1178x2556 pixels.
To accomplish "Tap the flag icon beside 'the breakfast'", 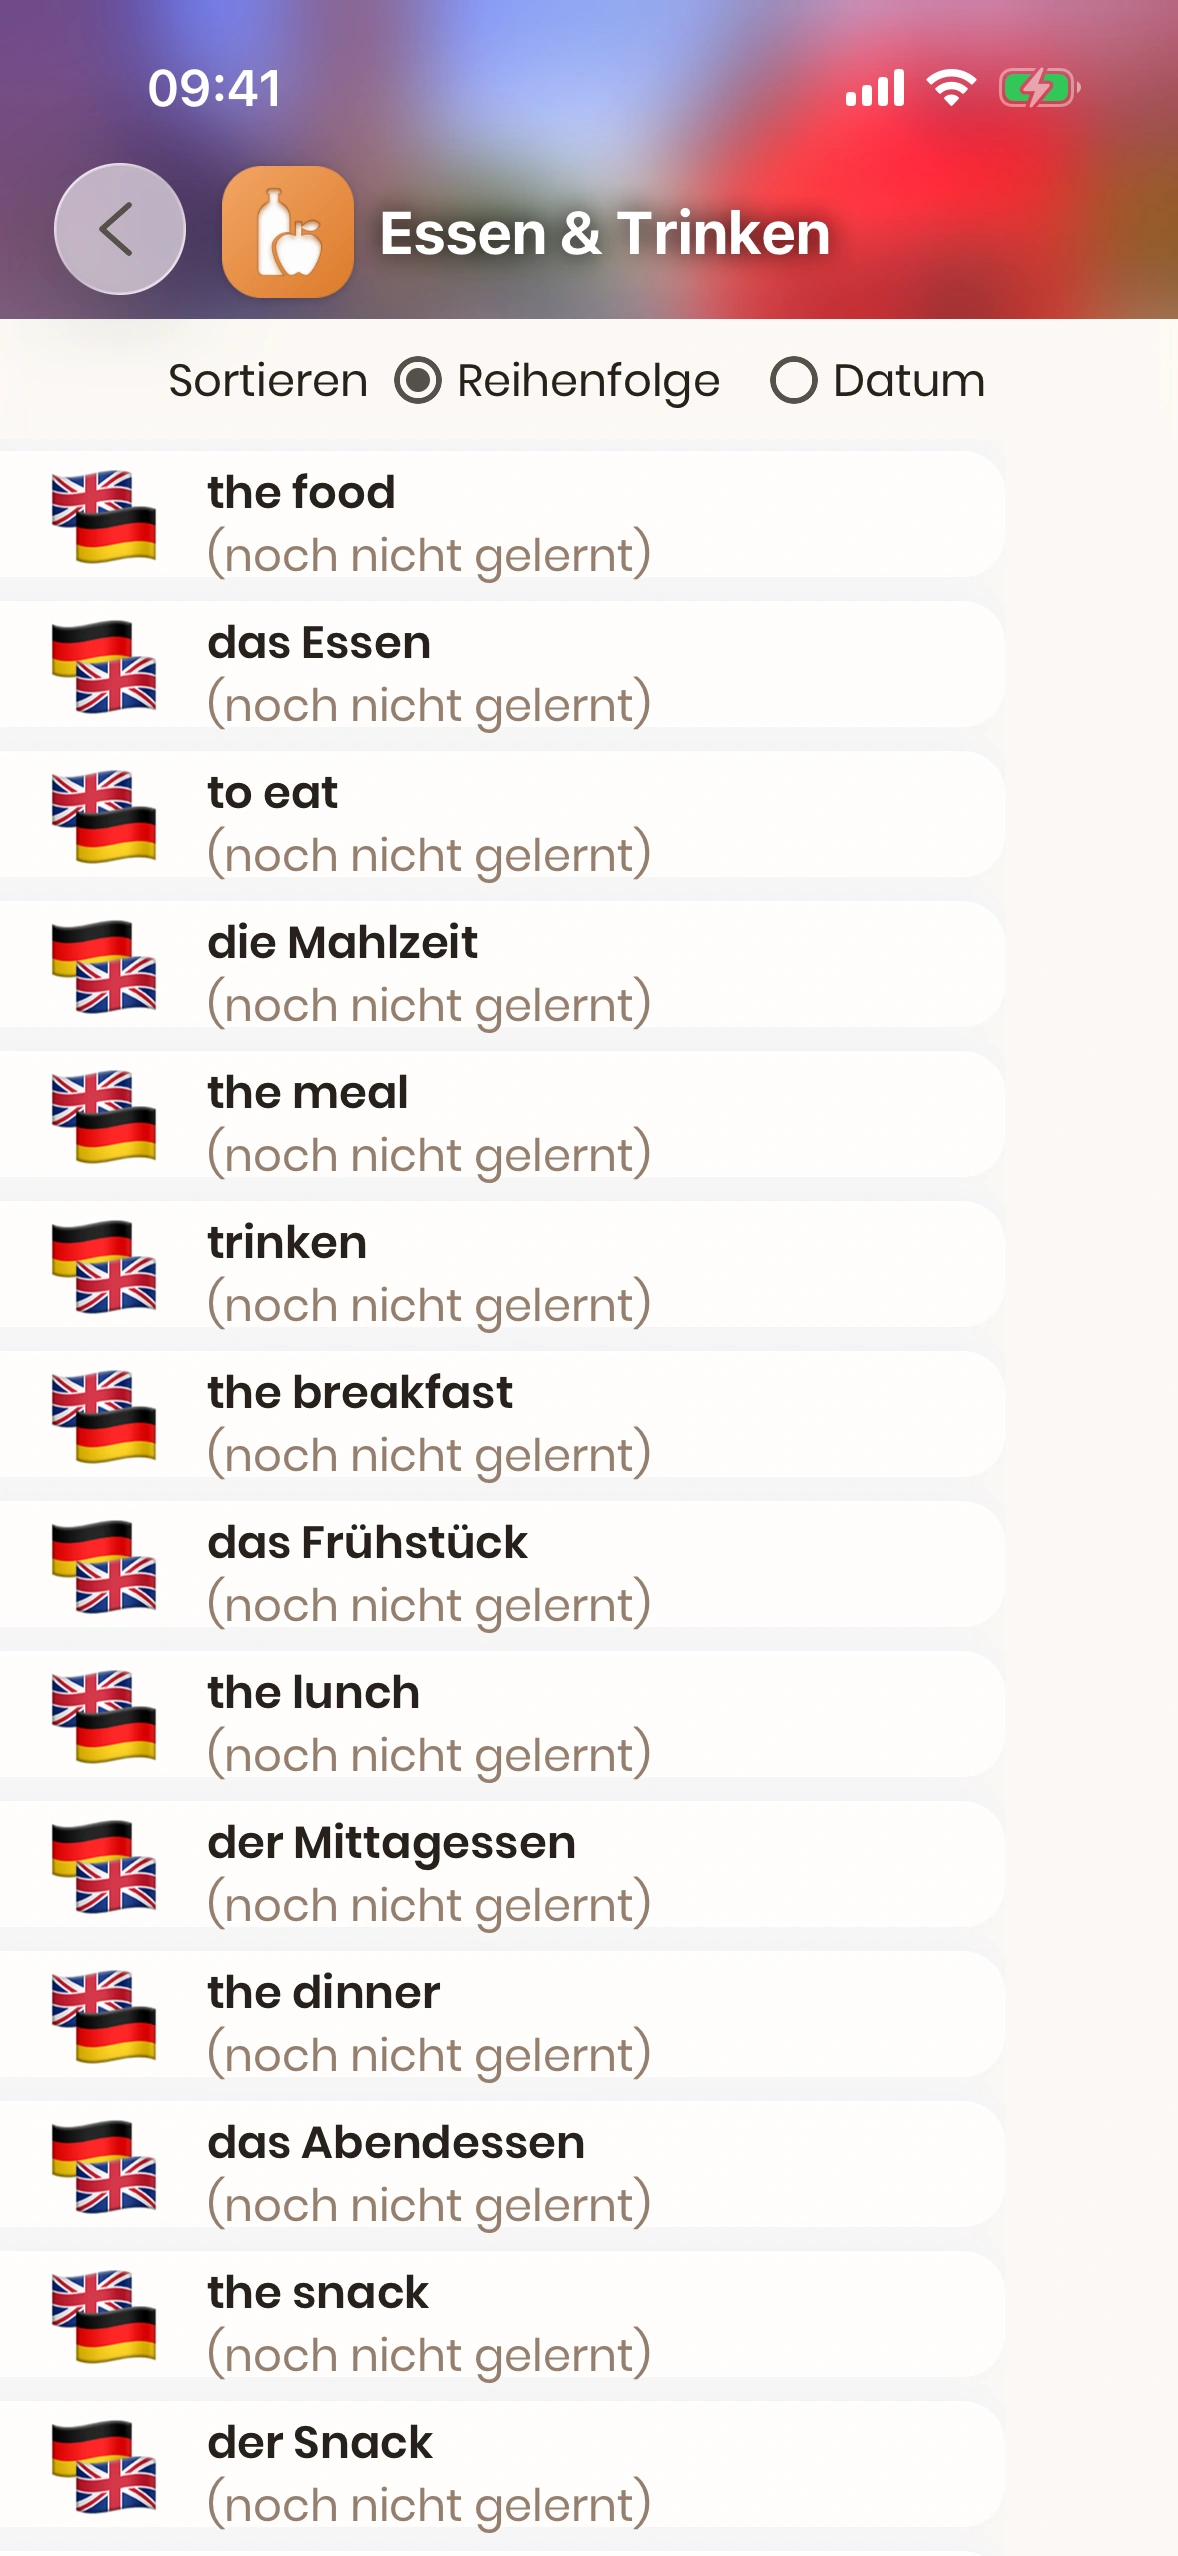I will 104,1416.
